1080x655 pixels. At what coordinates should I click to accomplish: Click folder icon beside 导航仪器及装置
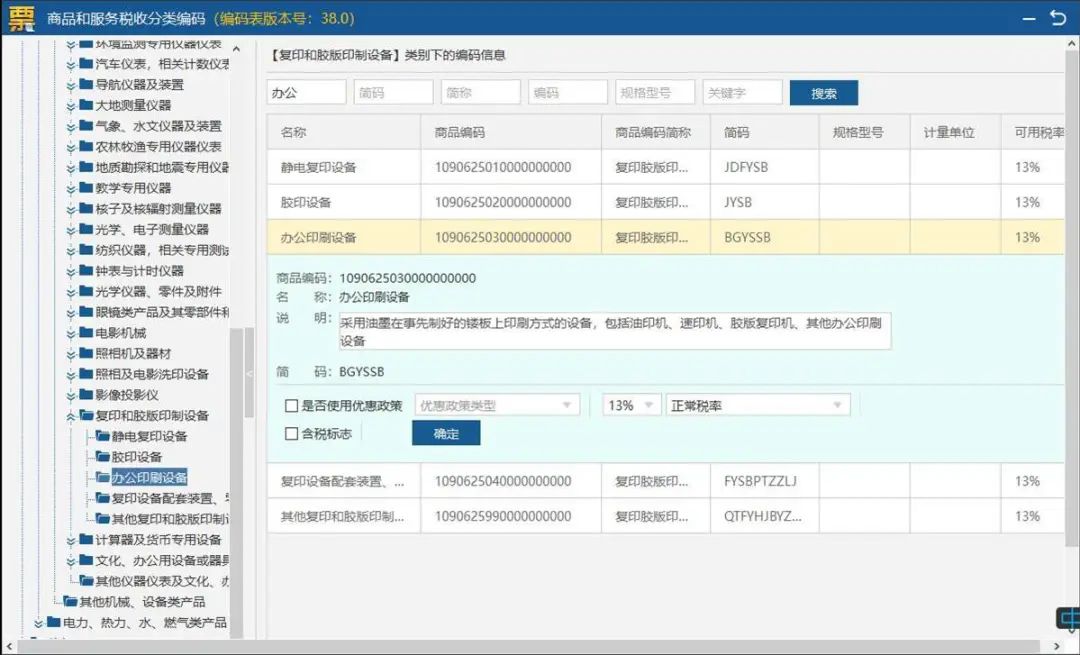(x=86, y=85)
